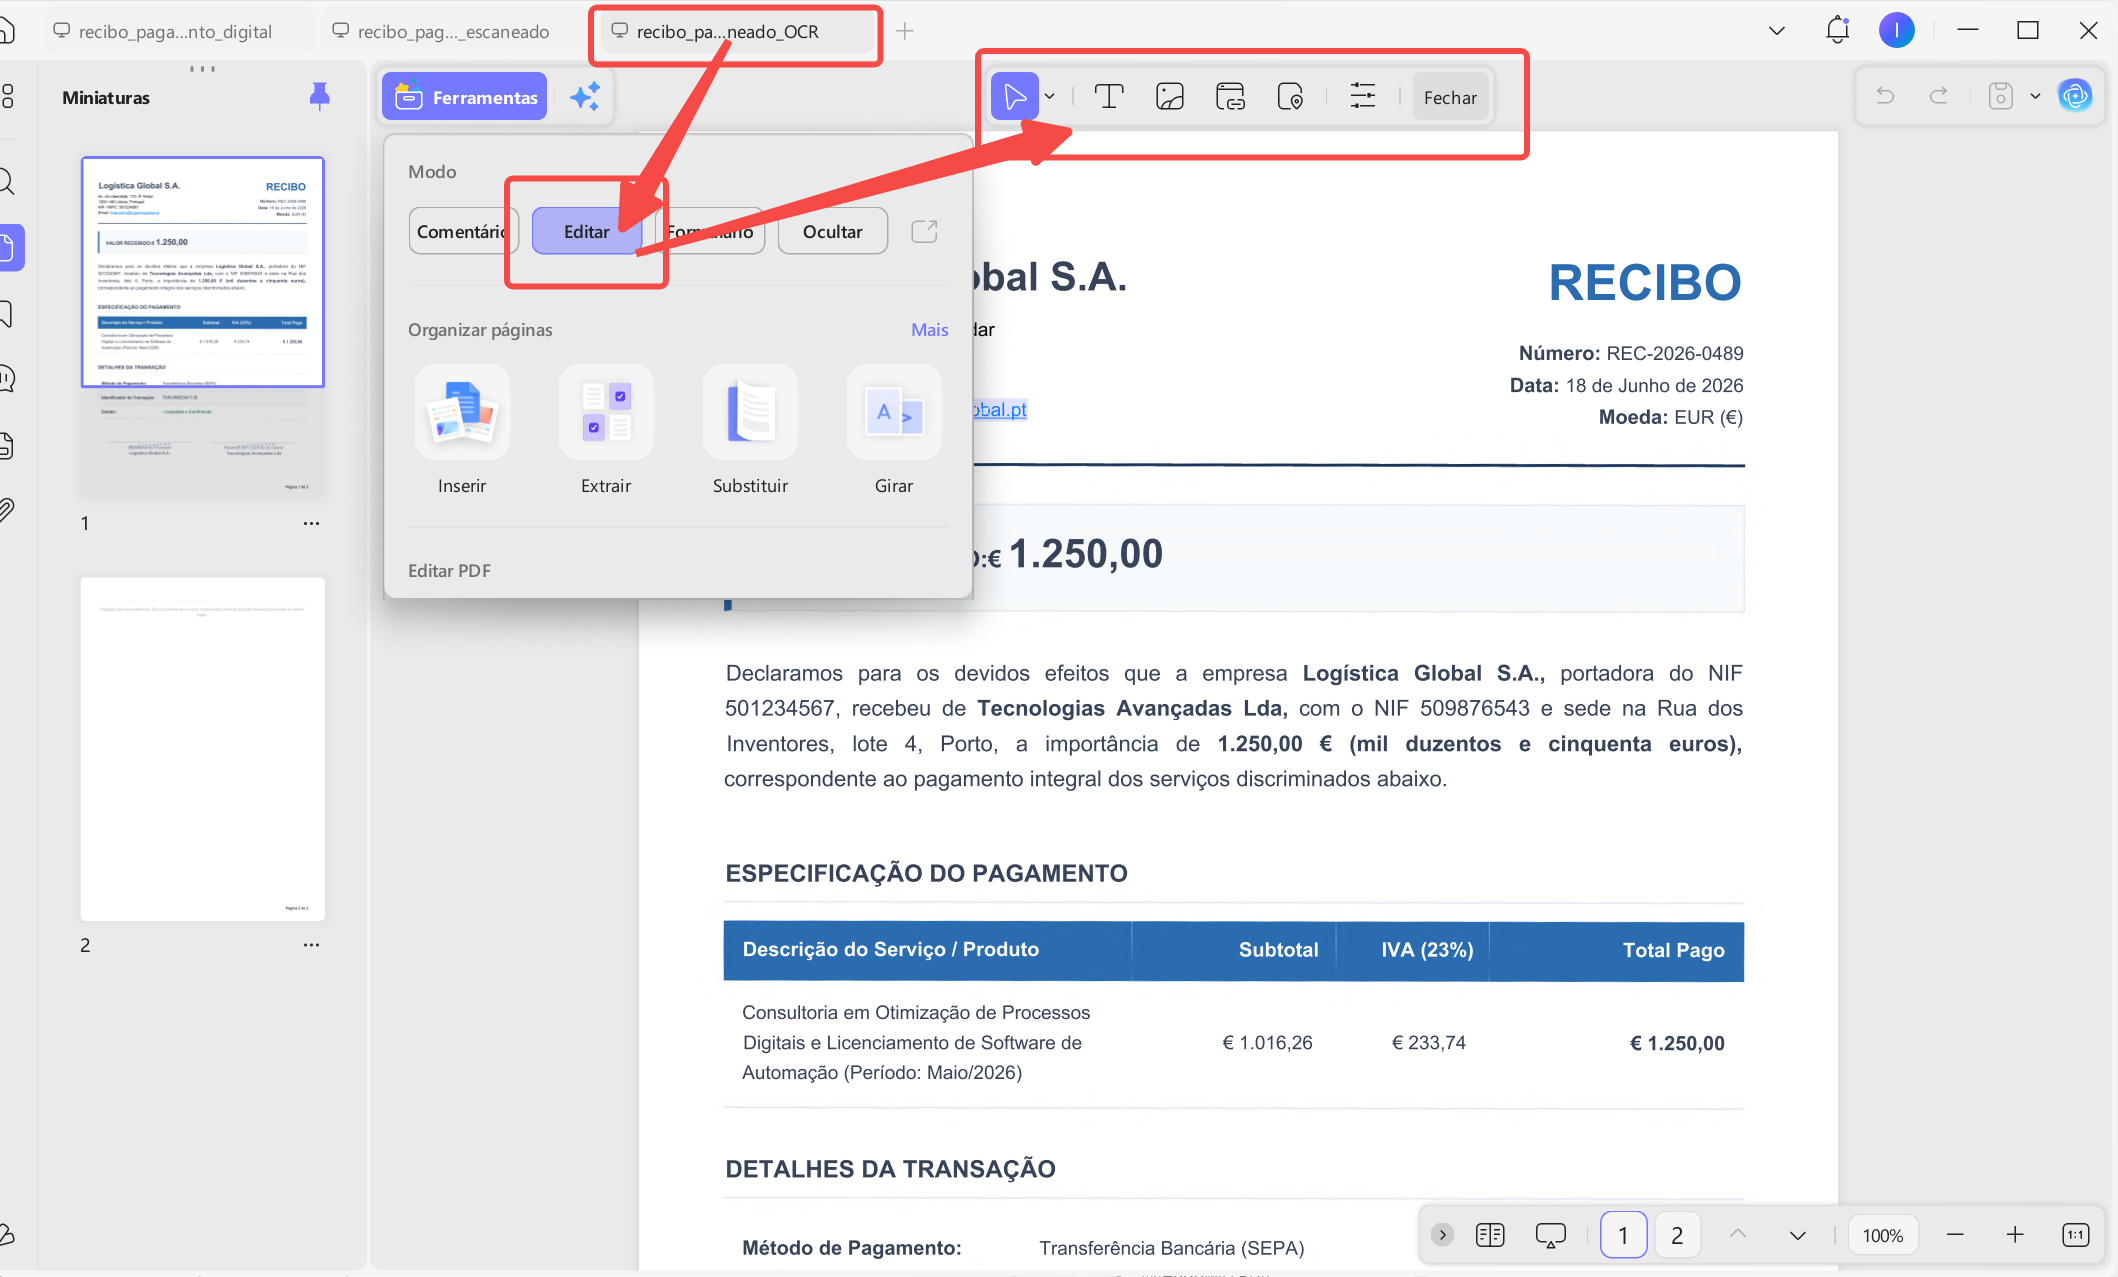Open the 100% zoom level box
Viewport: 2118px width, 1277px height.
1883,1235
